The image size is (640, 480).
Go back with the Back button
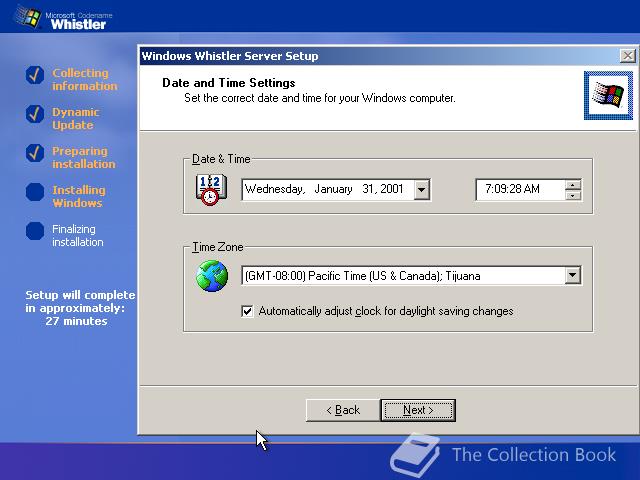pyautogui.click(x=343, y=410)
